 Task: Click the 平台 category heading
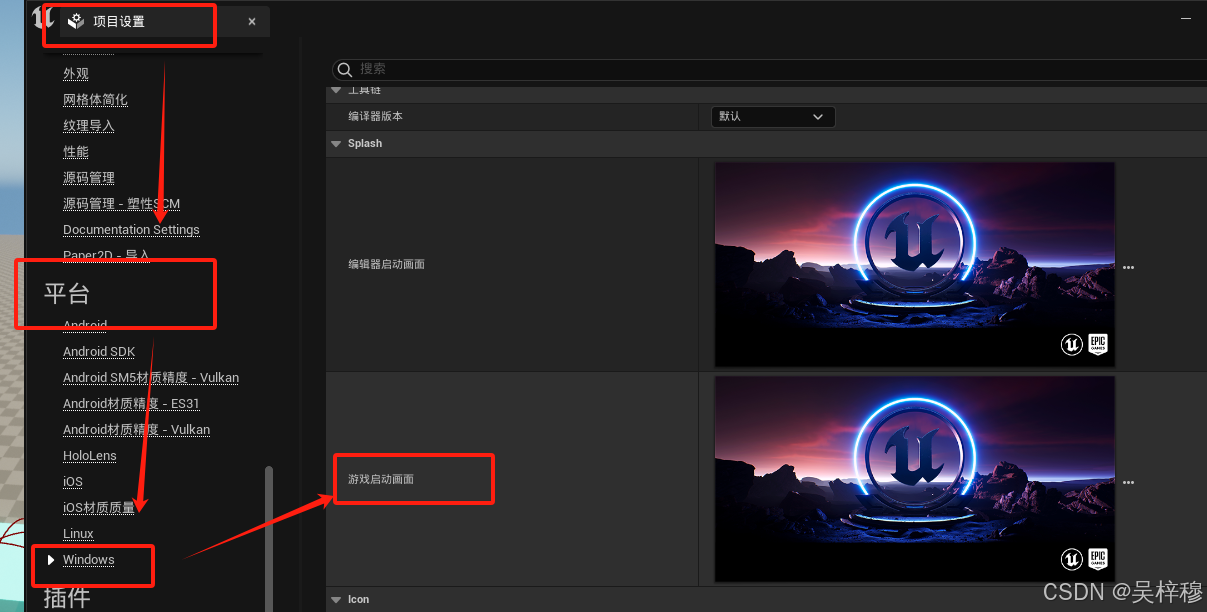[67, 294]
